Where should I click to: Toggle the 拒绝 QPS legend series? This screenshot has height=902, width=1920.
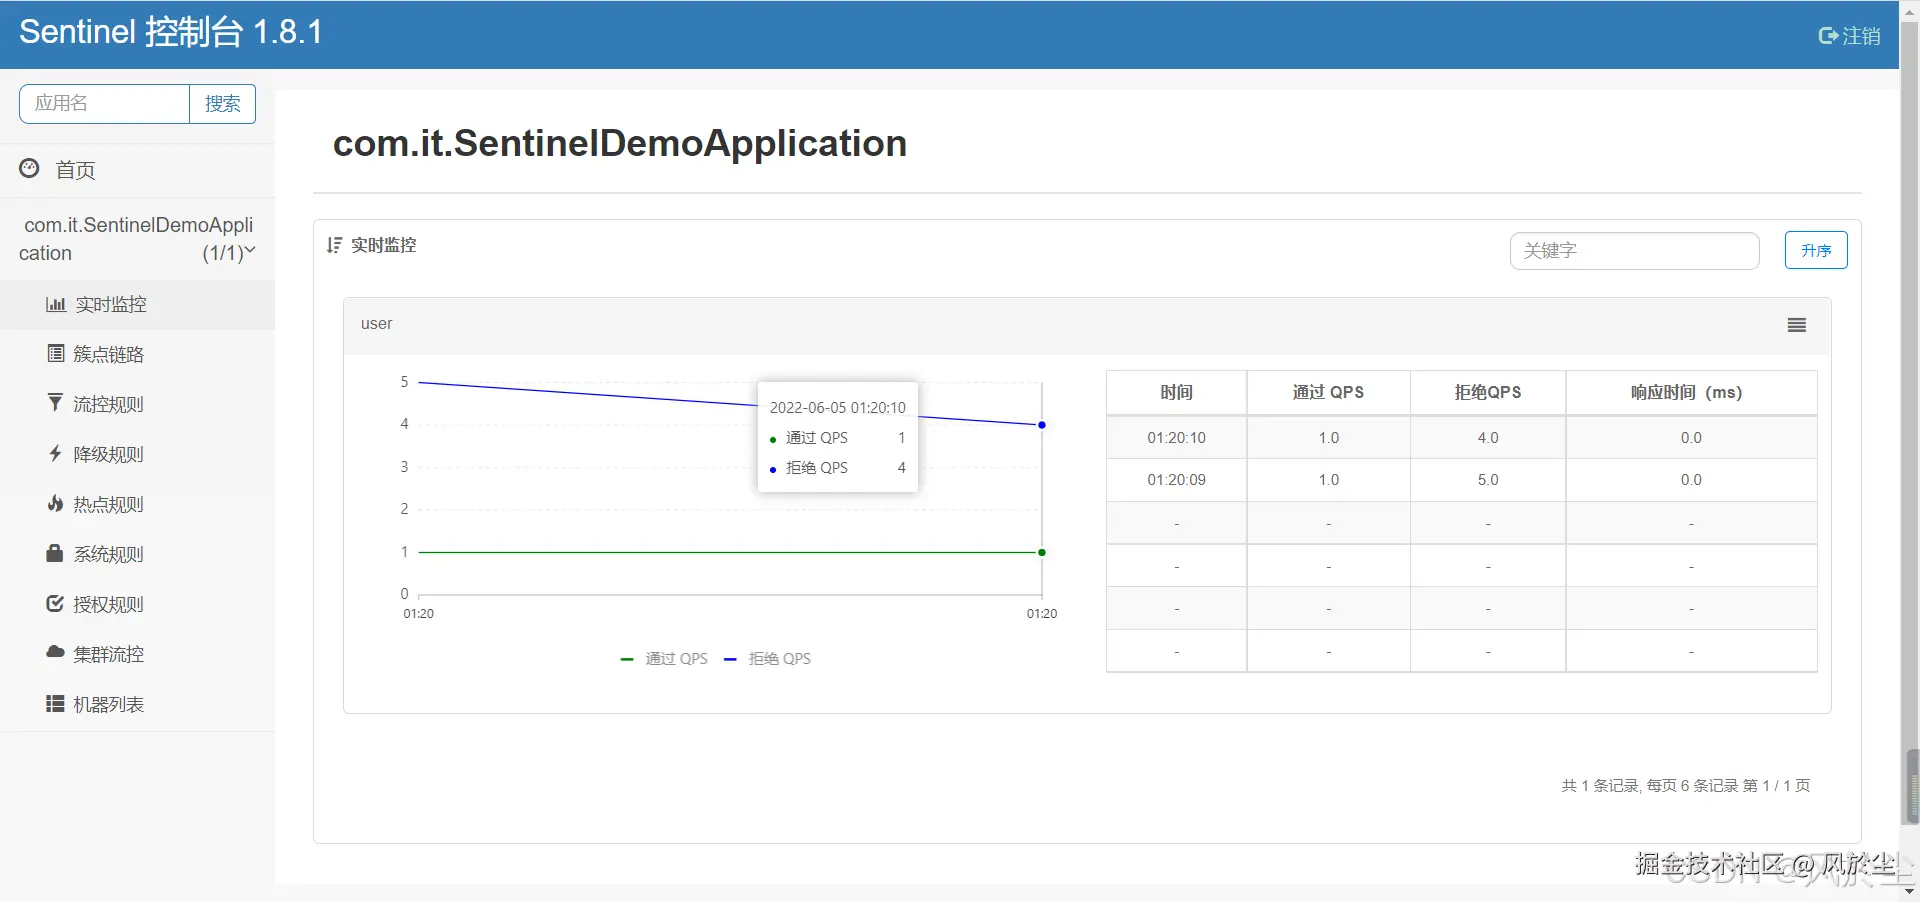tap(767, 659)
